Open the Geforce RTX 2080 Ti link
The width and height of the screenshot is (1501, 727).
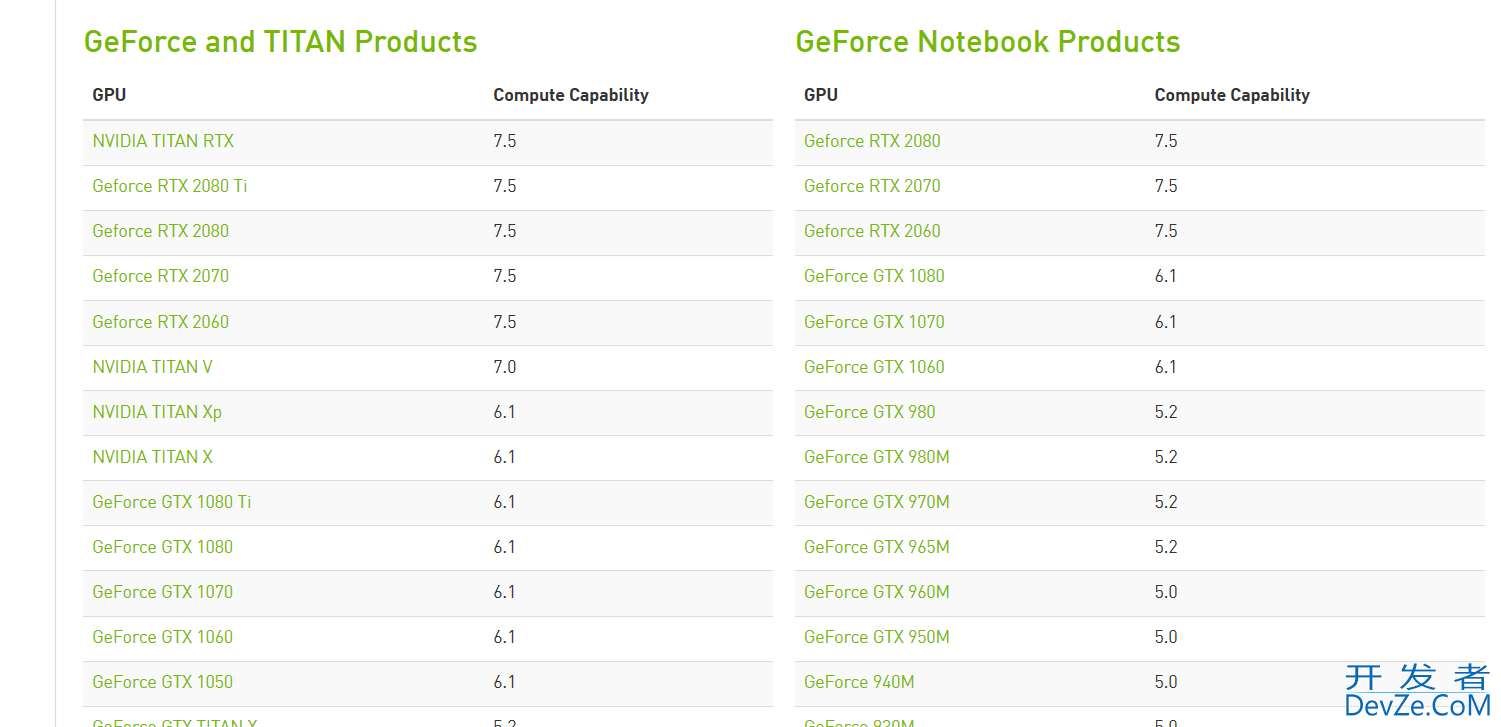(x=170, y=186)
